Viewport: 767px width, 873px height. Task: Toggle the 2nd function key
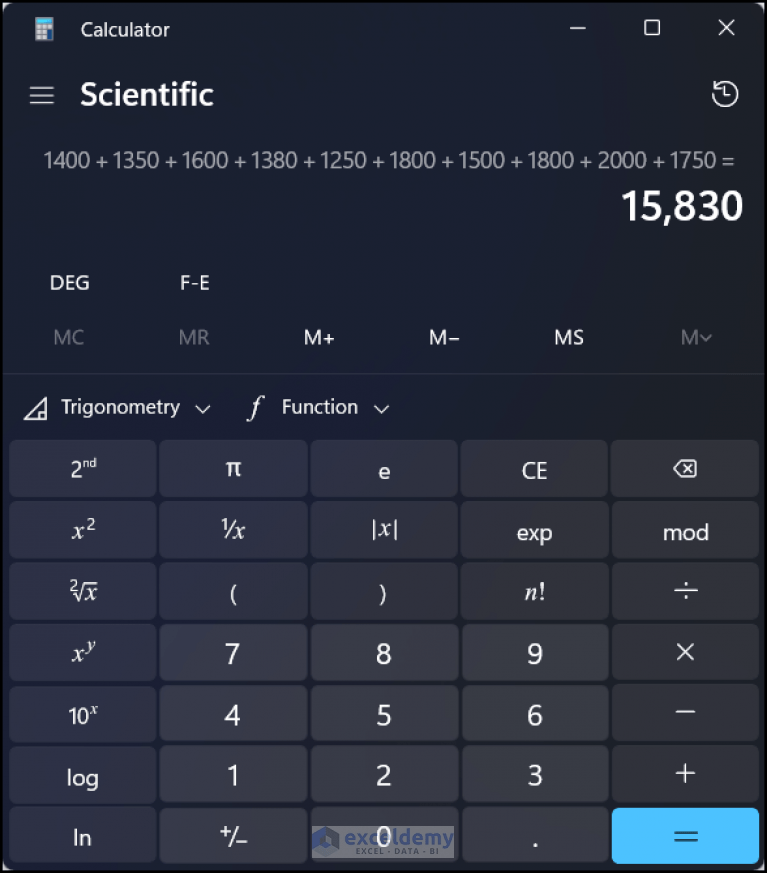point(83,470)
